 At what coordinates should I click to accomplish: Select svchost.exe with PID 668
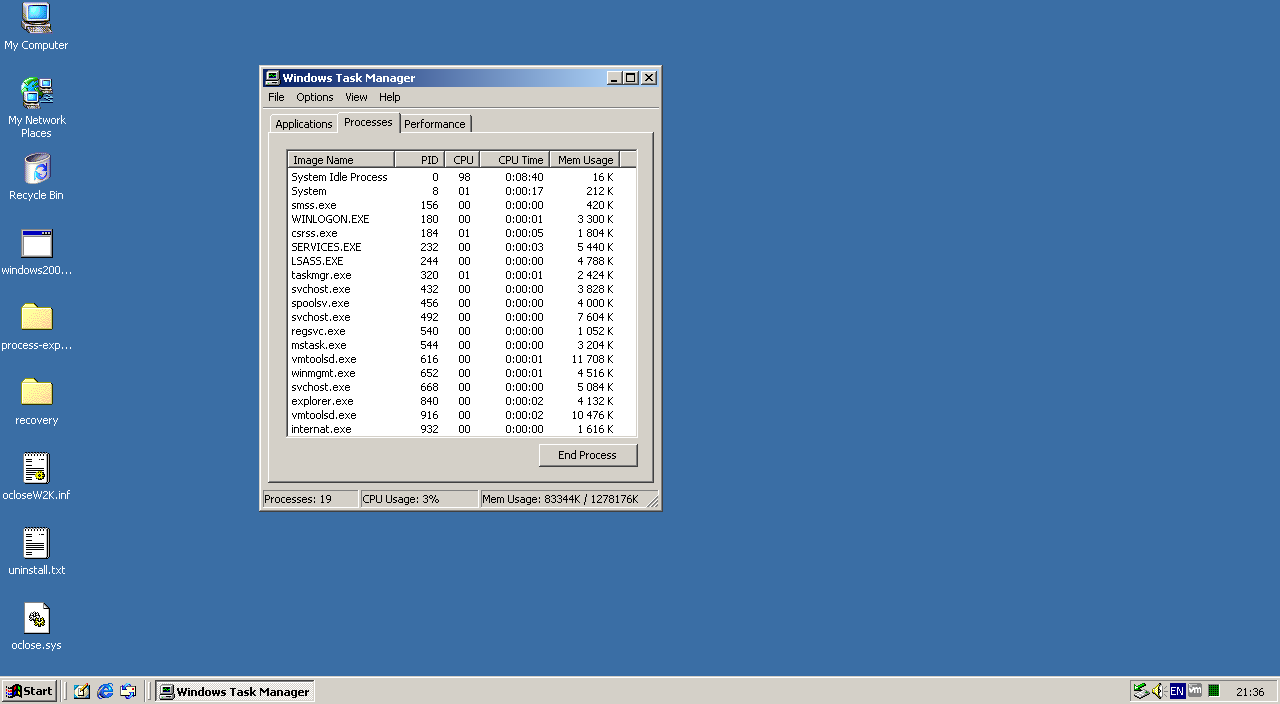pyautogui.click(x=462, y=387)
